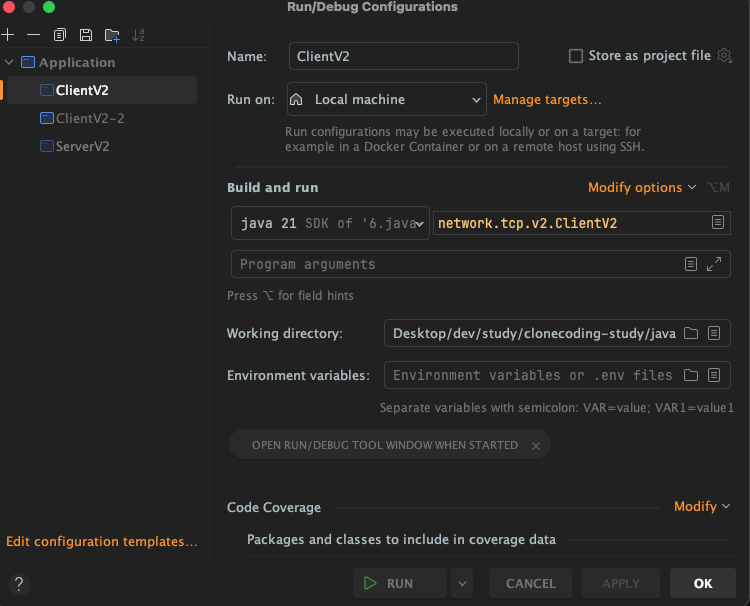The image size is (750, 606).
Task: Insert macros in Program arguments field
Action: tap(690, 264)
